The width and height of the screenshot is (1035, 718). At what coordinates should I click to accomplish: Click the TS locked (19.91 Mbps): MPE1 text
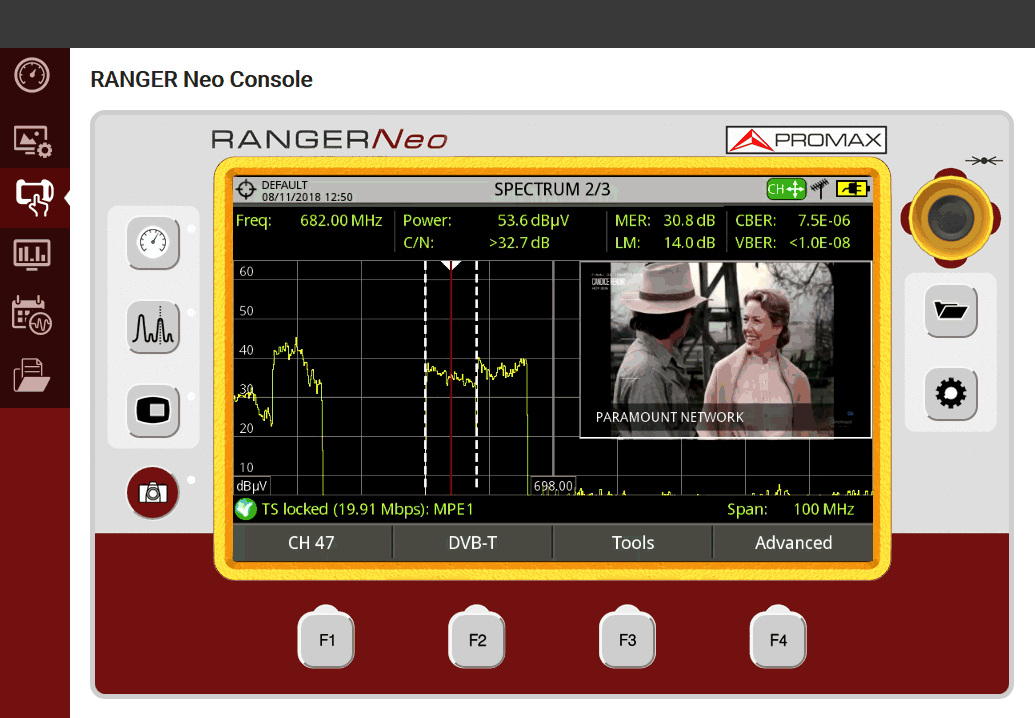point(367,509)
